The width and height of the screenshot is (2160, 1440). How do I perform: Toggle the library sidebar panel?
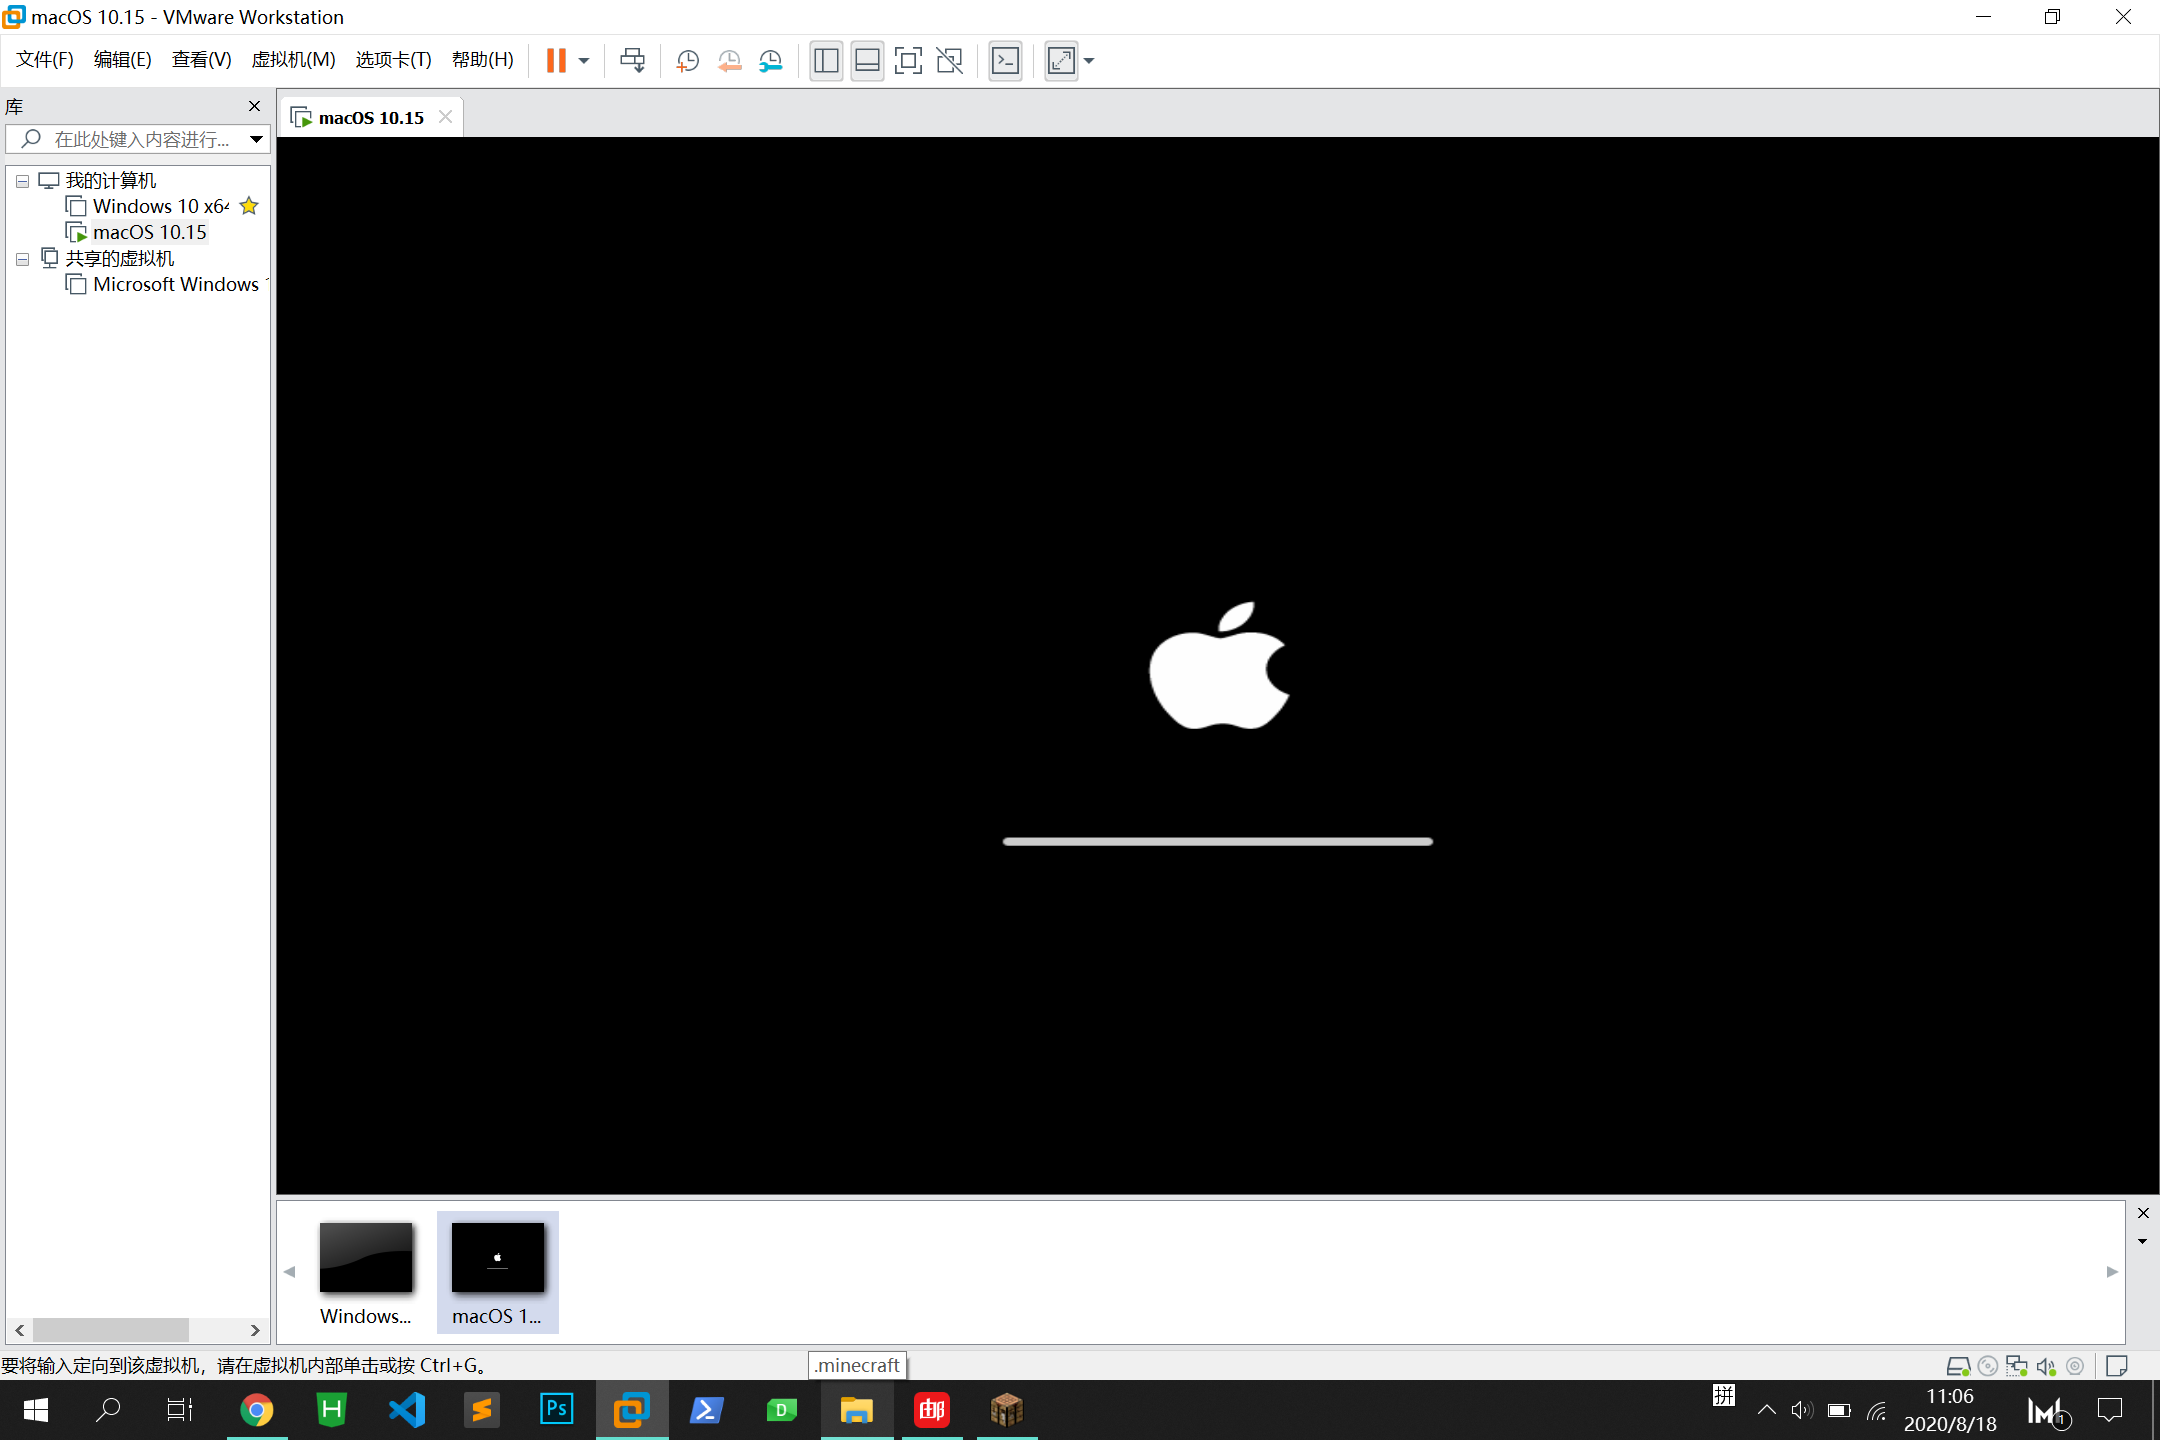(826, 61)
